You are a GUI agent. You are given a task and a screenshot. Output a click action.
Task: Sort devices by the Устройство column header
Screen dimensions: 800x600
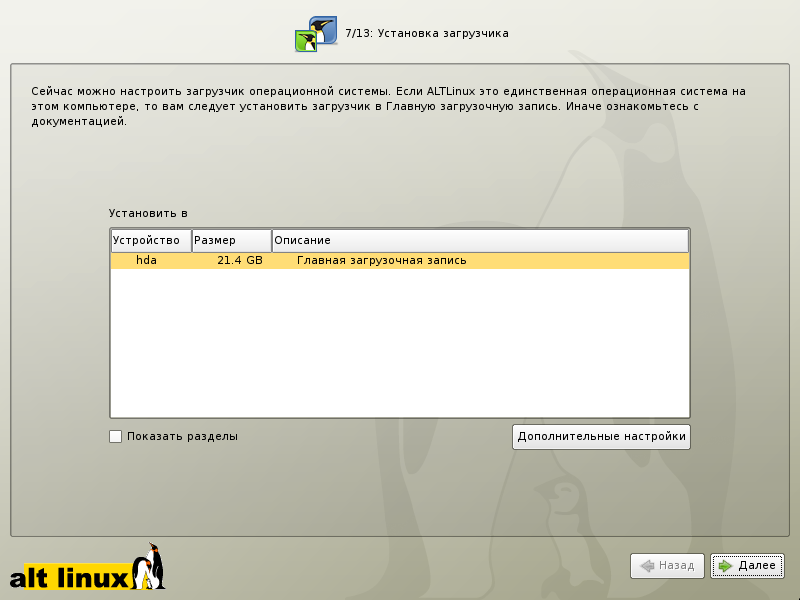point(150,240)
